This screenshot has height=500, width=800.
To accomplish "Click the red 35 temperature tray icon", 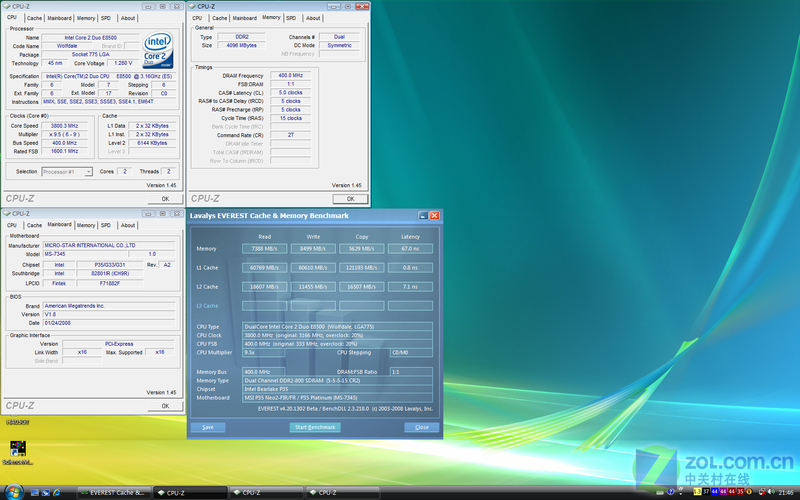I will point(740,491).
